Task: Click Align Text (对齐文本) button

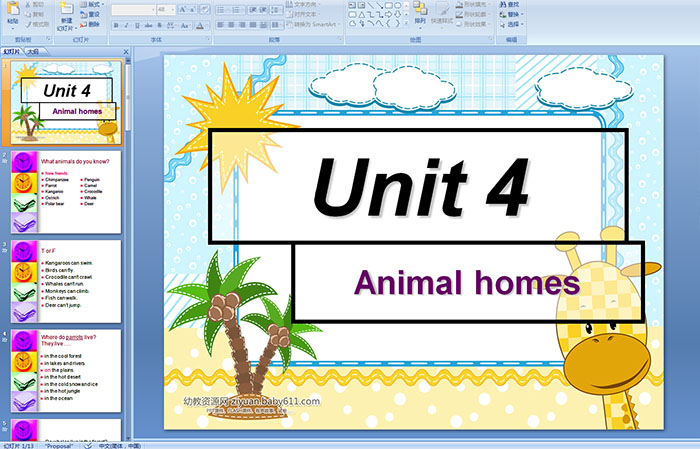Action: click(302, 14)
